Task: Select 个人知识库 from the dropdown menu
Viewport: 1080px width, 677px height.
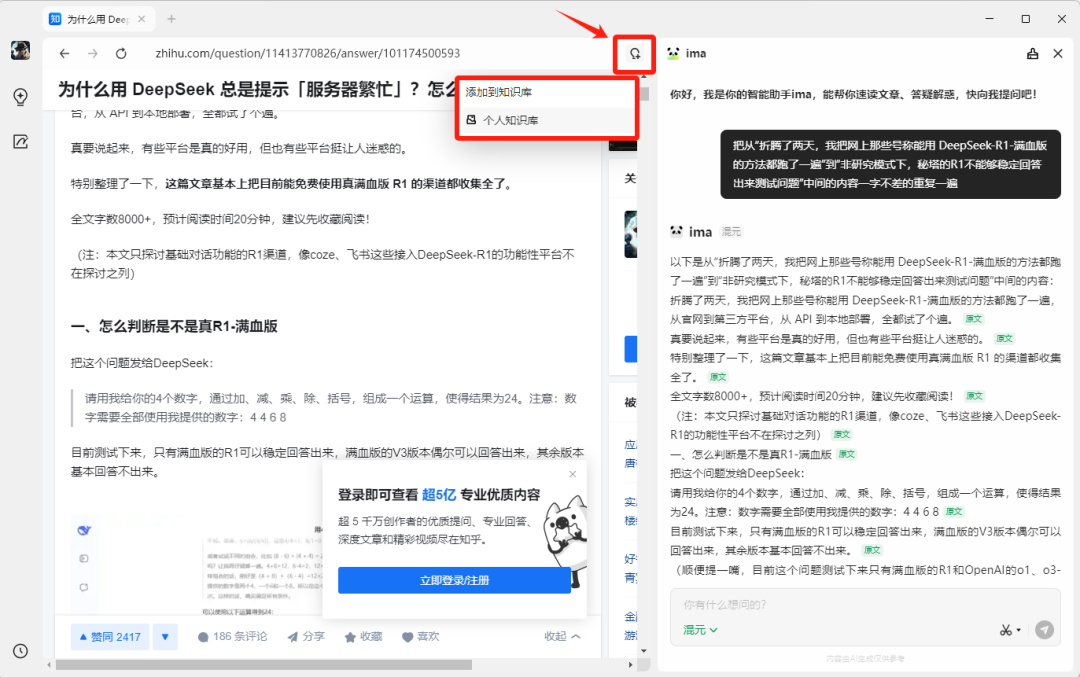Action: coord(548,120)
